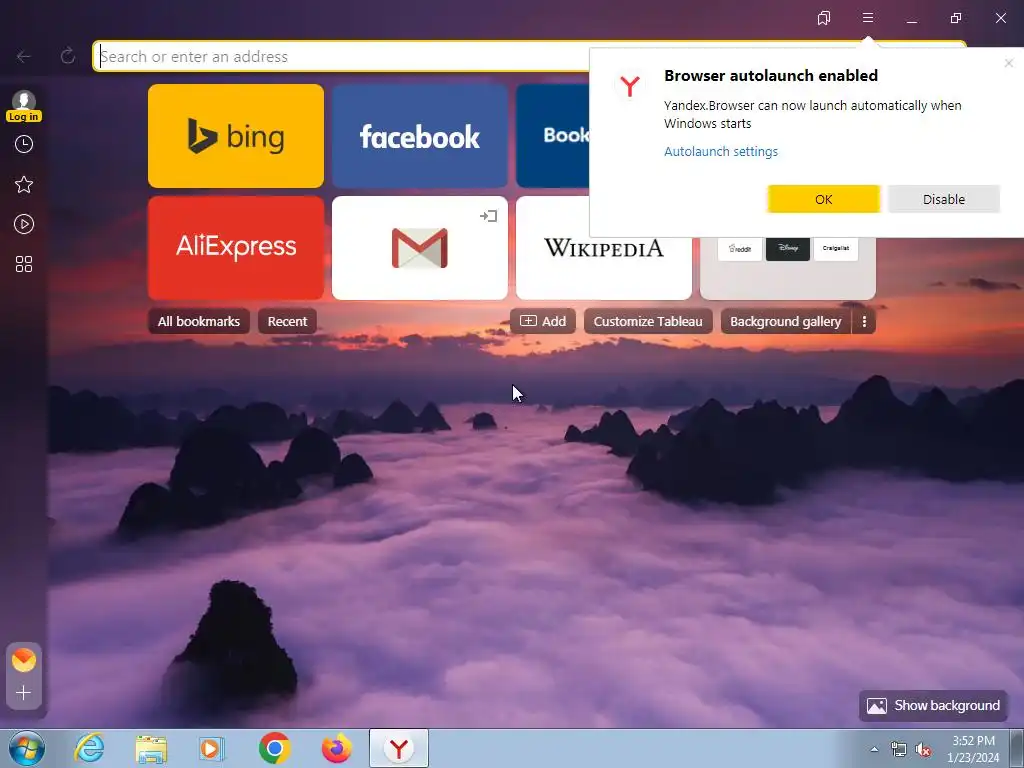
Task: Launch Google Chrome from taskbar
Action: point(274,748)
